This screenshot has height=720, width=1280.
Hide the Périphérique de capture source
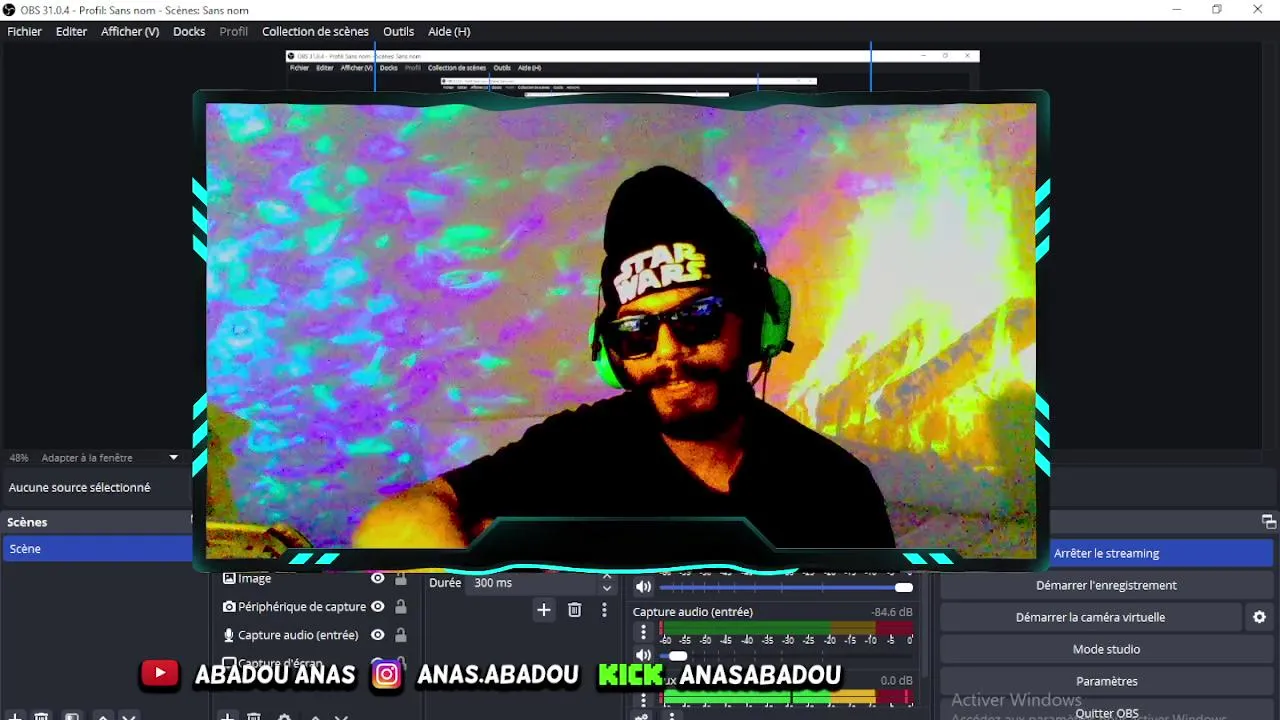pyautogui.click(x=377, y=607)
